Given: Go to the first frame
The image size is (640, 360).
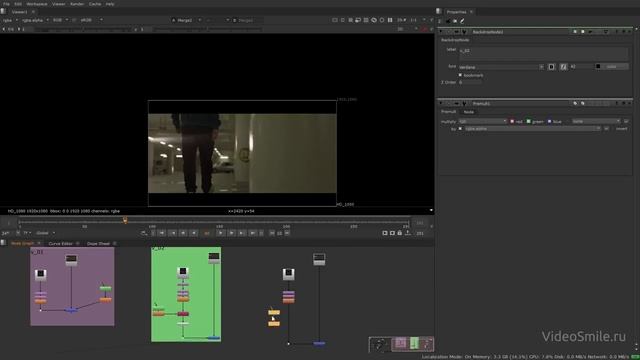Looking at the screenshot, I should pos(162,233).
